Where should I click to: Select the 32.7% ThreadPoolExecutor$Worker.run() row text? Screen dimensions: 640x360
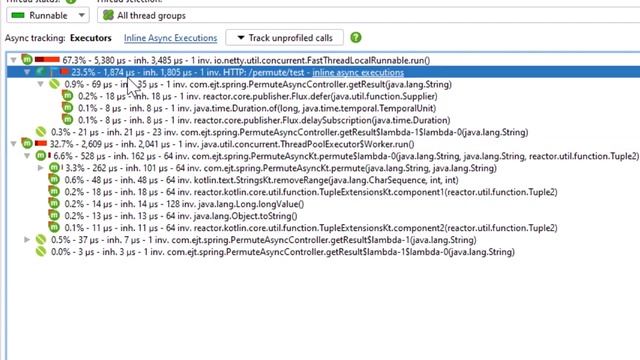point(232,144)
